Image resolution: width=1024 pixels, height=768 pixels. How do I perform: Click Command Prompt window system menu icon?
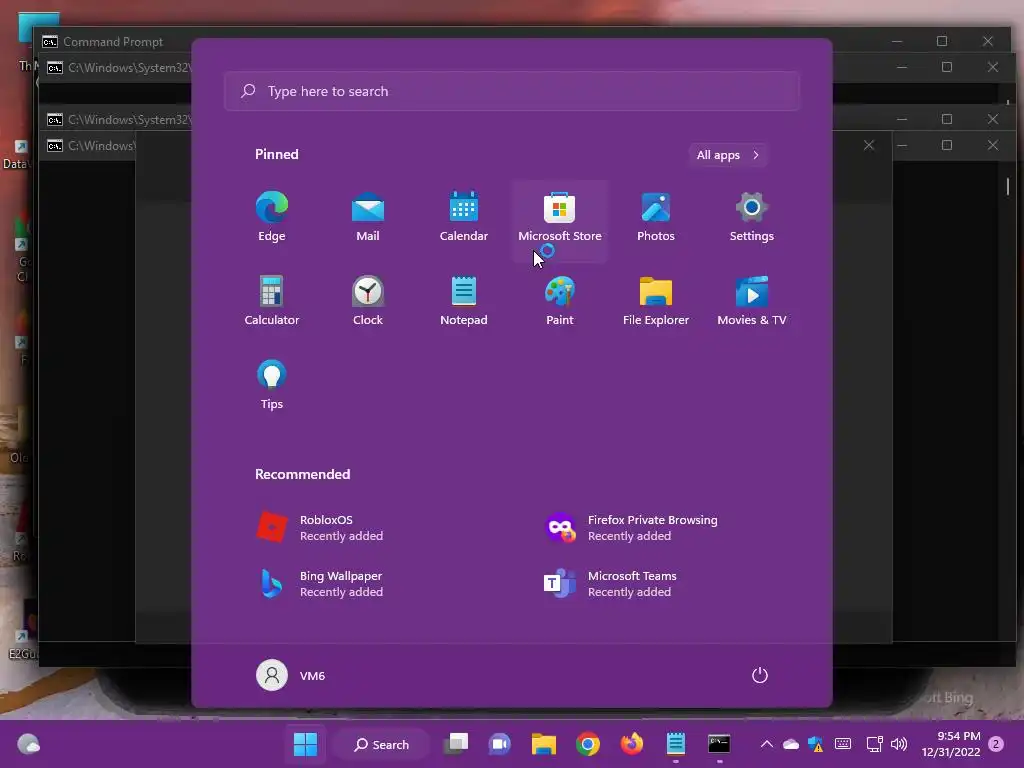tap(50, 42)
